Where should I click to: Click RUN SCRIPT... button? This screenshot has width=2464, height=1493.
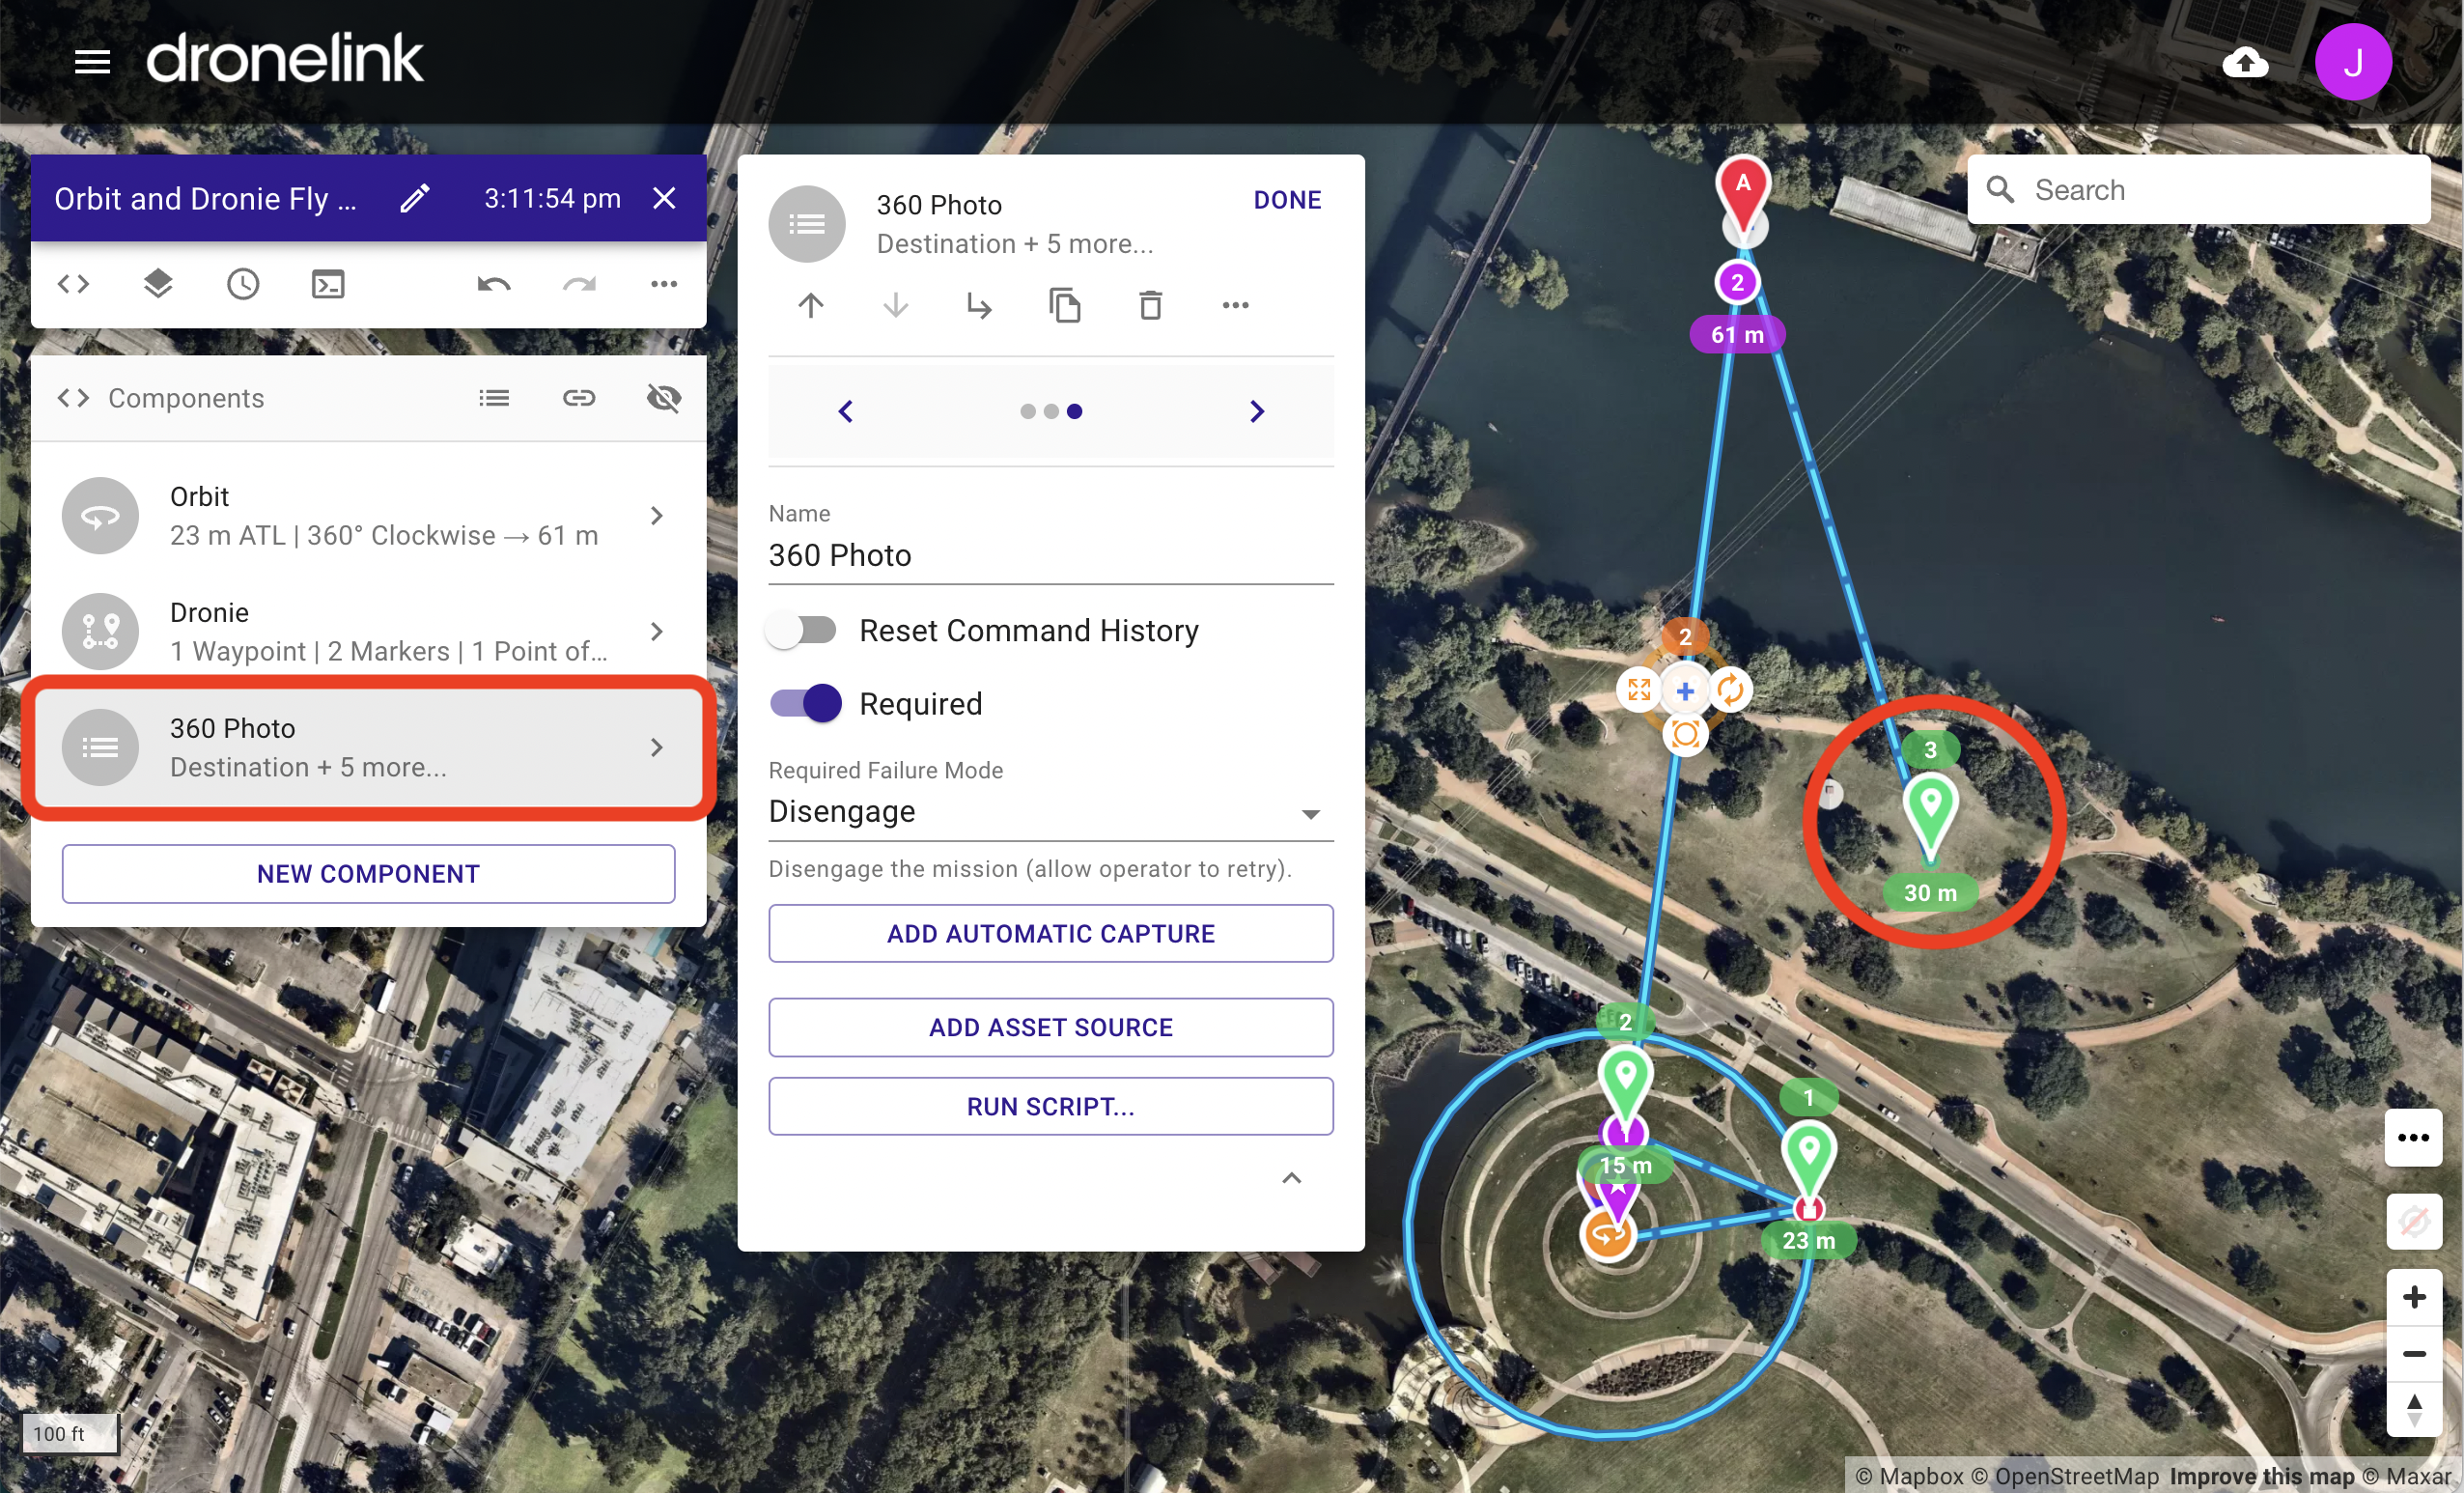click(x=1051, y=1107)
